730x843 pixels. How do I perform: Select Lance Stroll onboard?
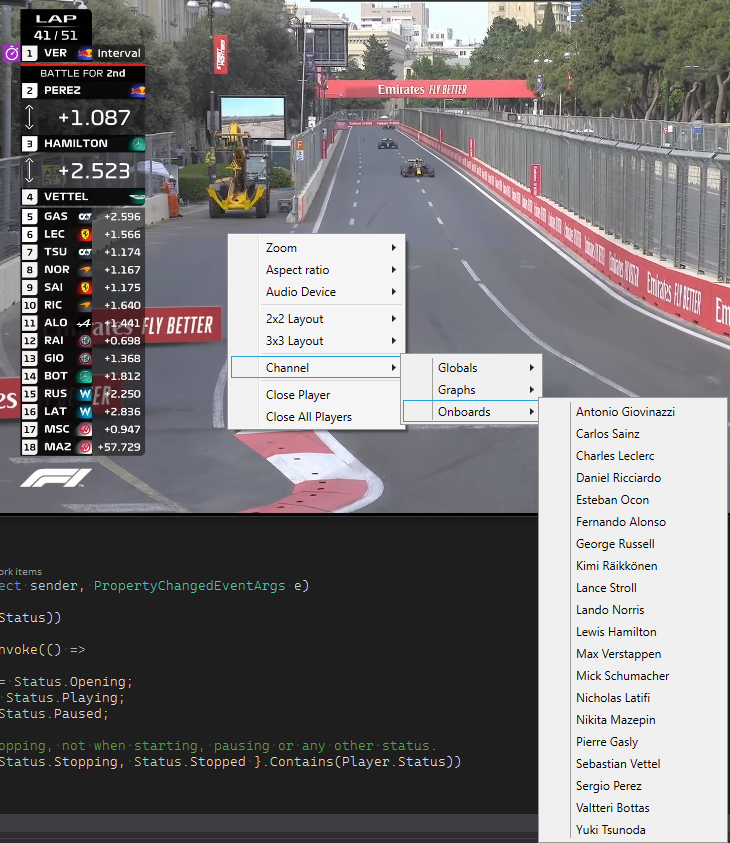coord(633,588)
